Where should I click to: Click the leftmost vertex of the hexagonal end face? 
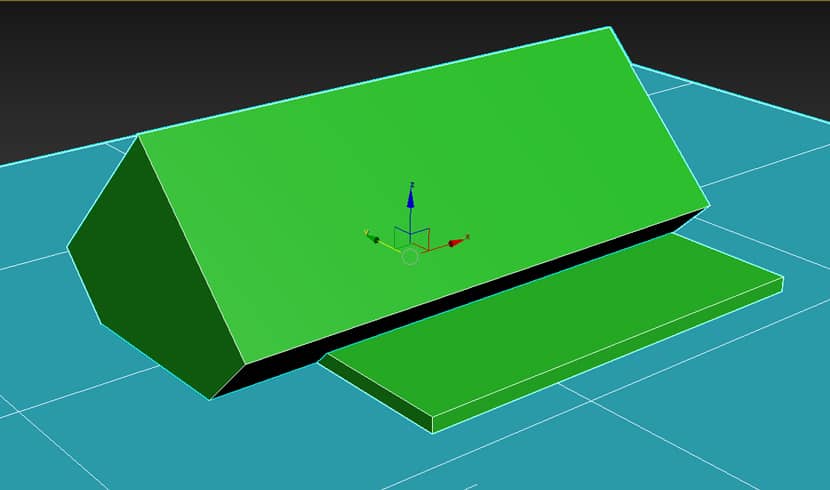[68, 247]
